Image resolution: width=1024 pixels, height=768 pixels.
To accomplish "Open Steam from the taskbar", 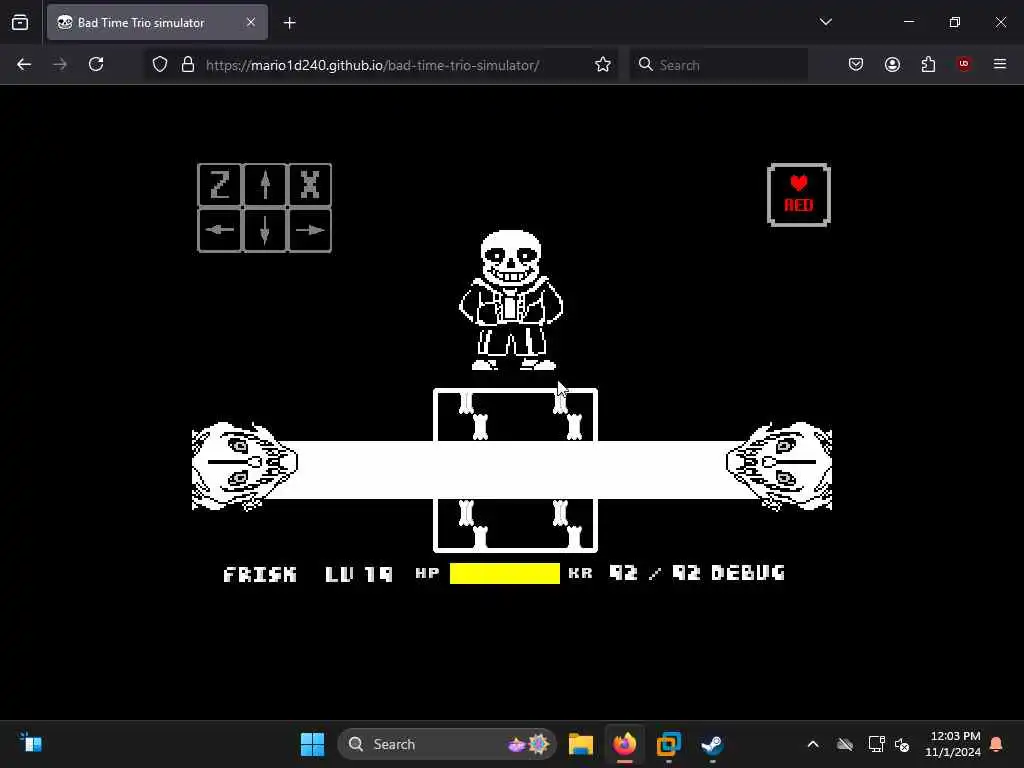I will [x=712, y=744].
